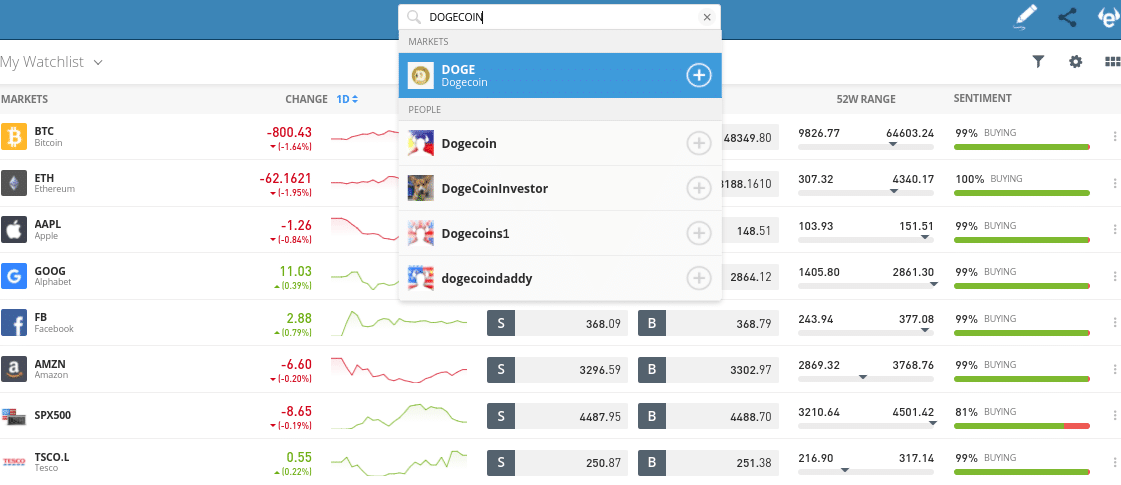Click the DogeCoinInvestor avatar

click(x=420, y=188)
